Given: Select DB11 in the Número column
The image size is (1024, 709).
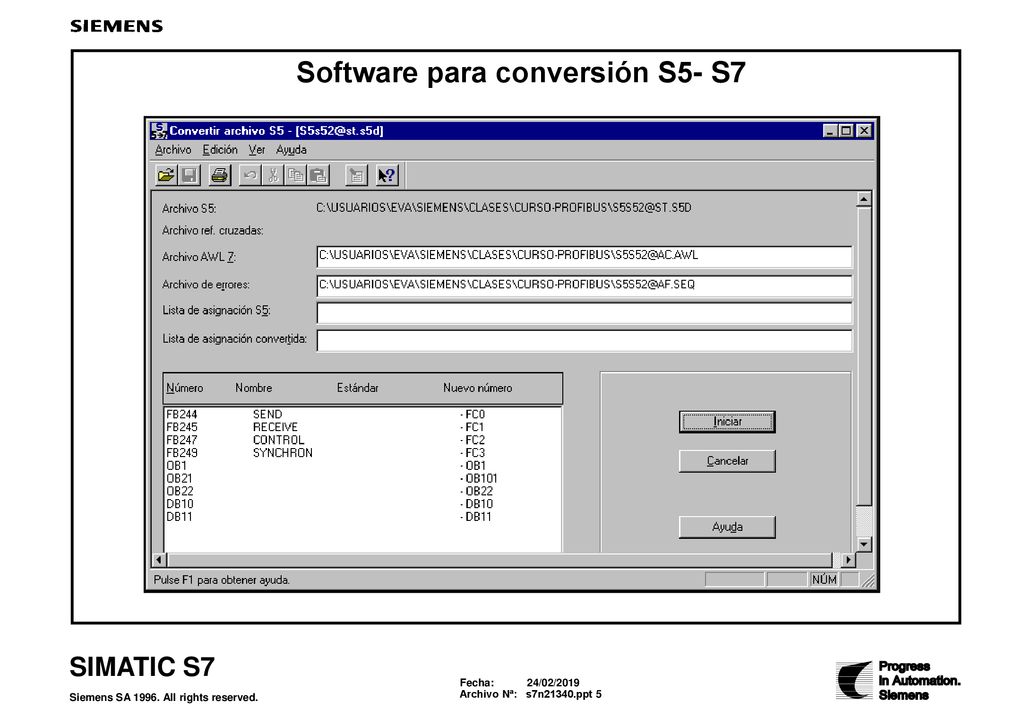Looking at the screenshot, I should (x=180, y=516).
